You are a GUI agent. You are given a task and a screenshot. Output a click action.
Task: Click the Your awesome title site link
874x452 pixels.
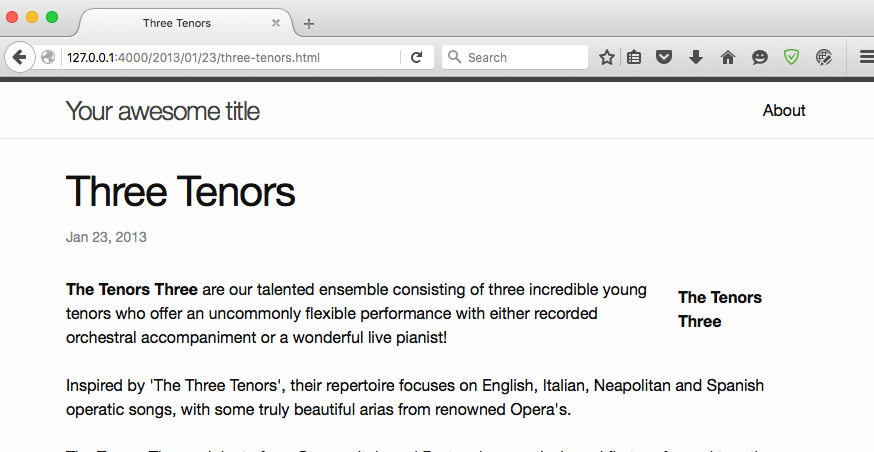pyautogui.click(x=163, y=111)
